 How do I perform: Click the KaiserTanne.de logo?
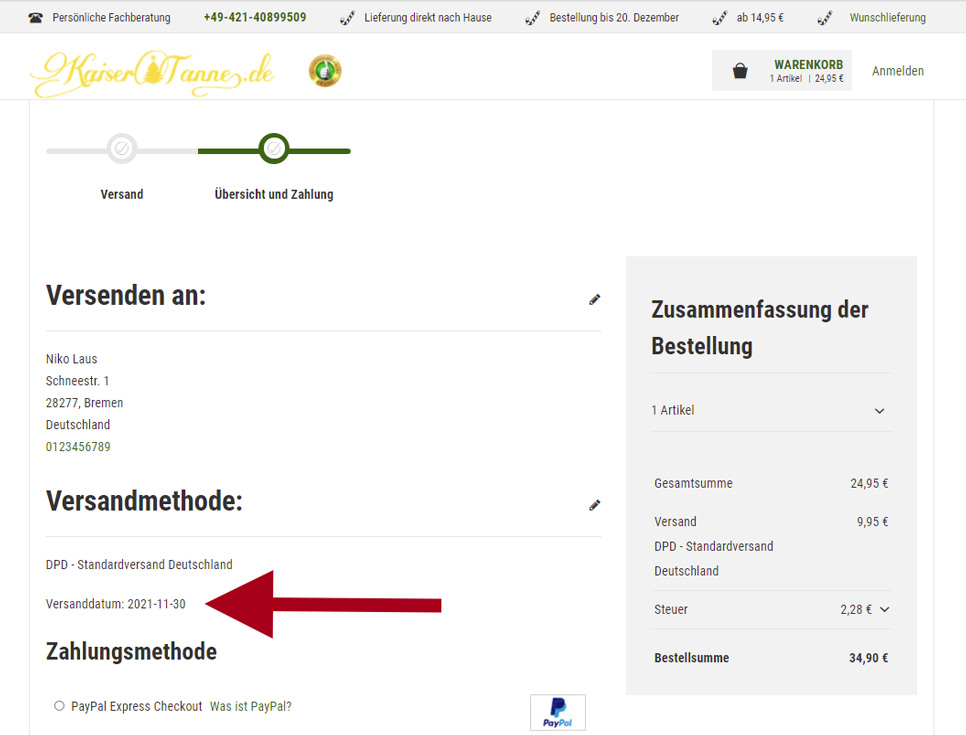click(152, 73)
